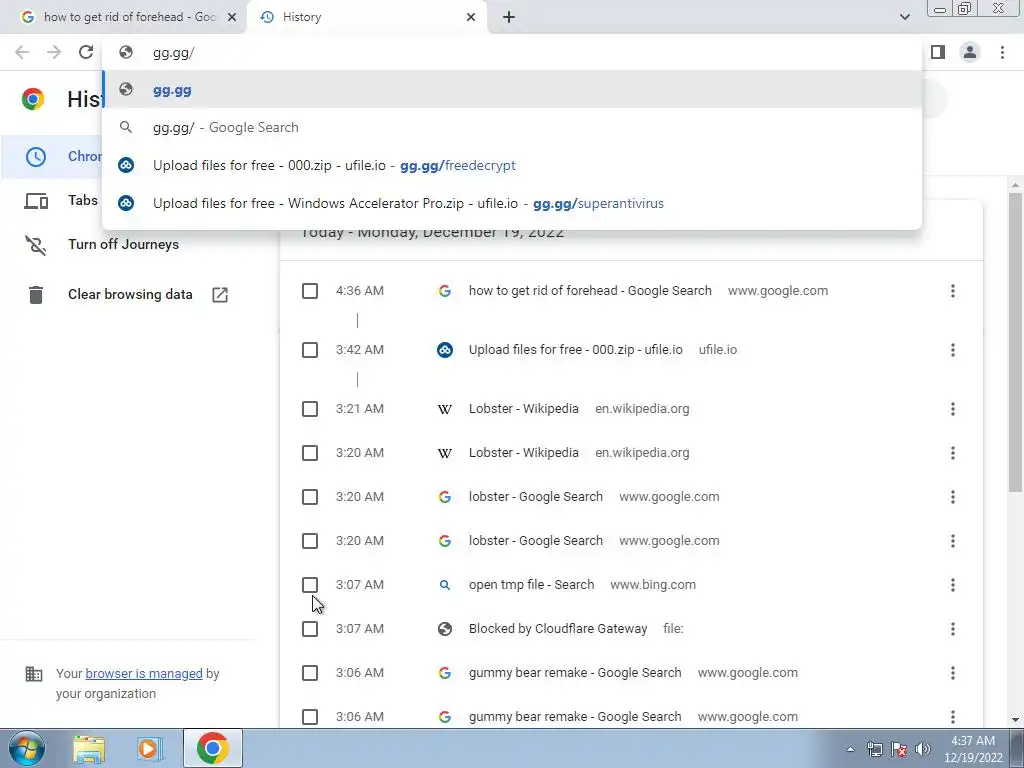The height and width of the screenshot is (768, 1024).
Task: Click the Bing search favicon on open tmp file row
Action: pyautogui.click(x=445, y=584)
